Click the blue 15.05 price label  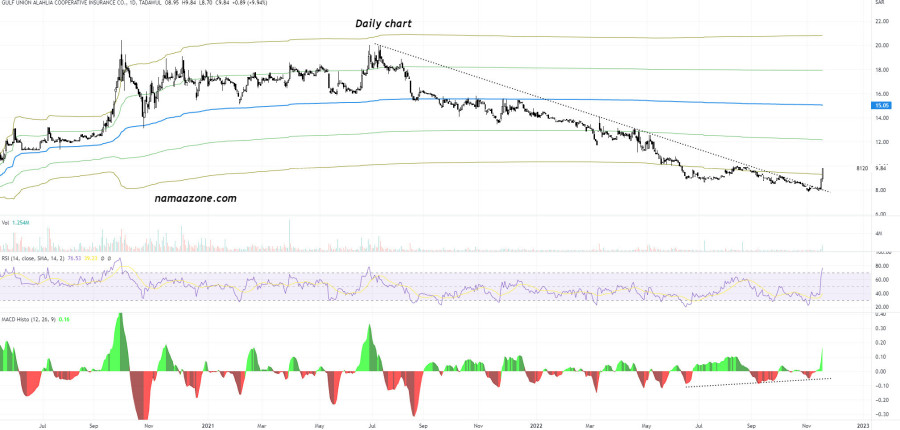pyautogui.click(x=881, y=105)
